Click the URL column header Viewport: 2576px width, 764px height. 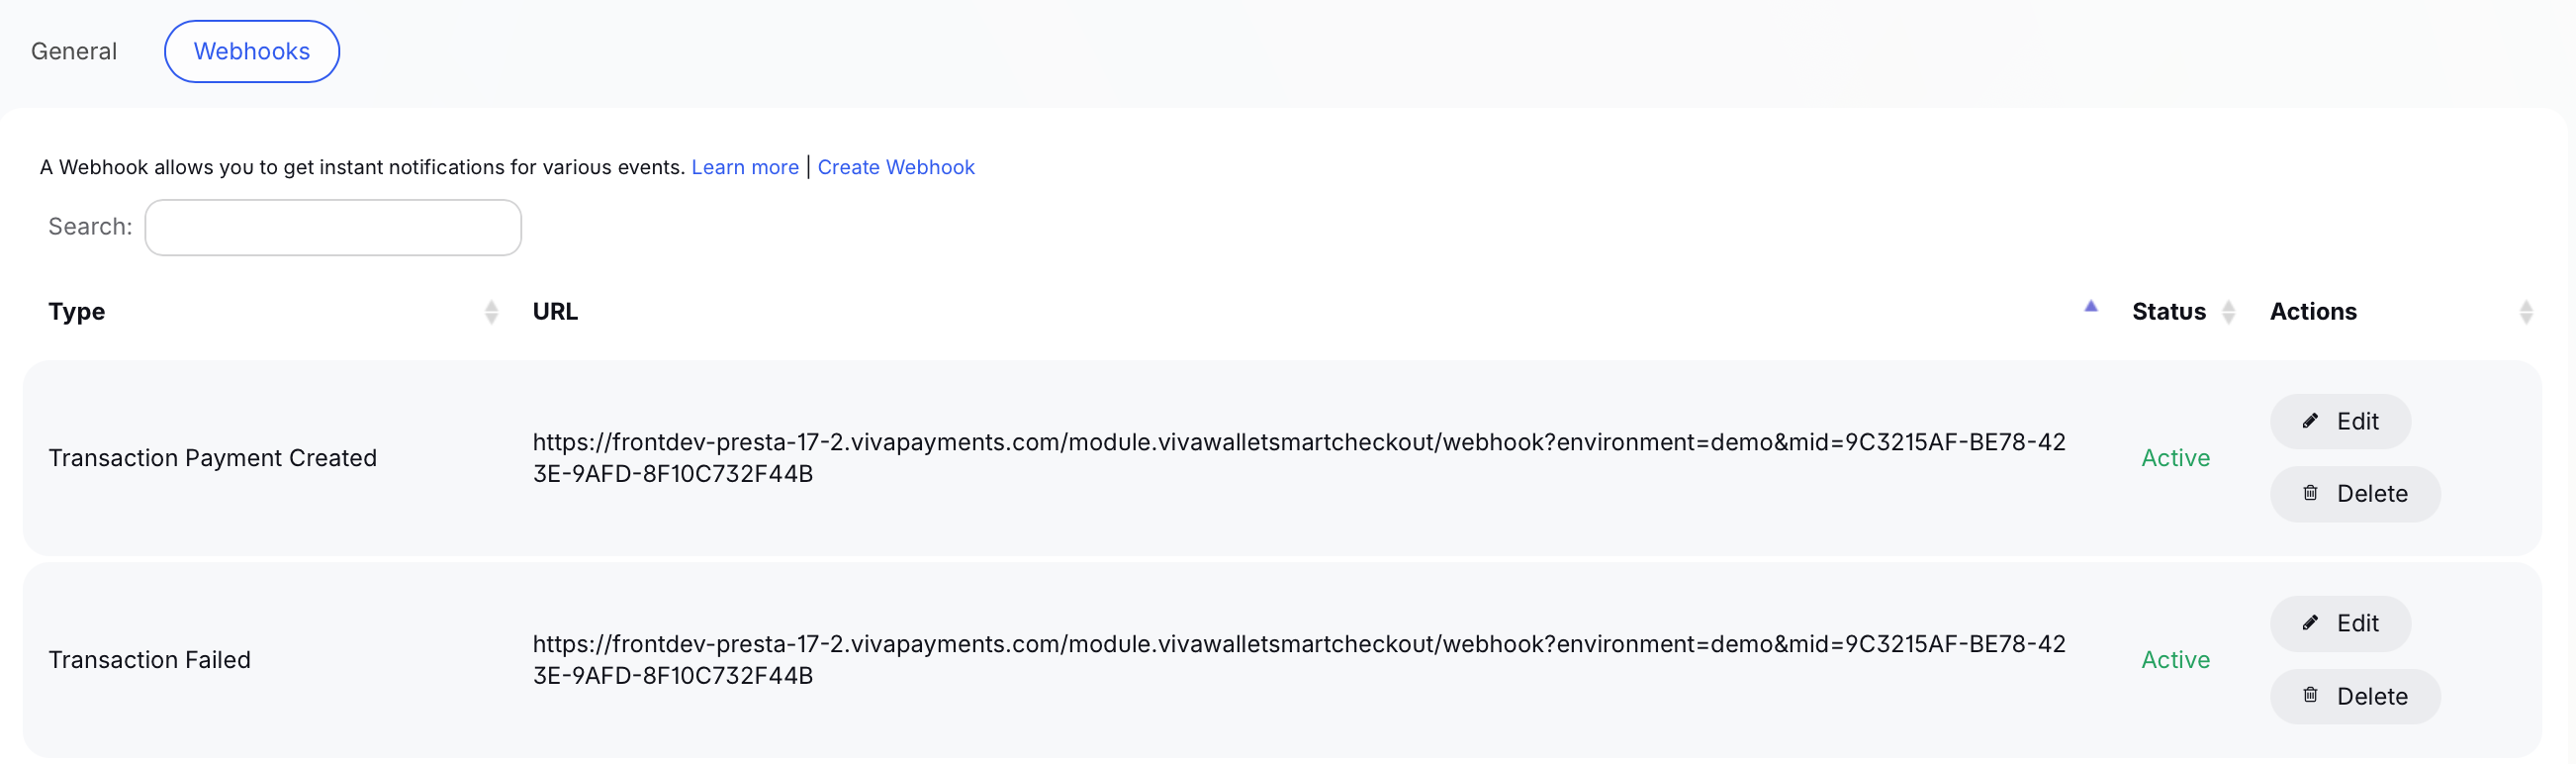point(555,312)
